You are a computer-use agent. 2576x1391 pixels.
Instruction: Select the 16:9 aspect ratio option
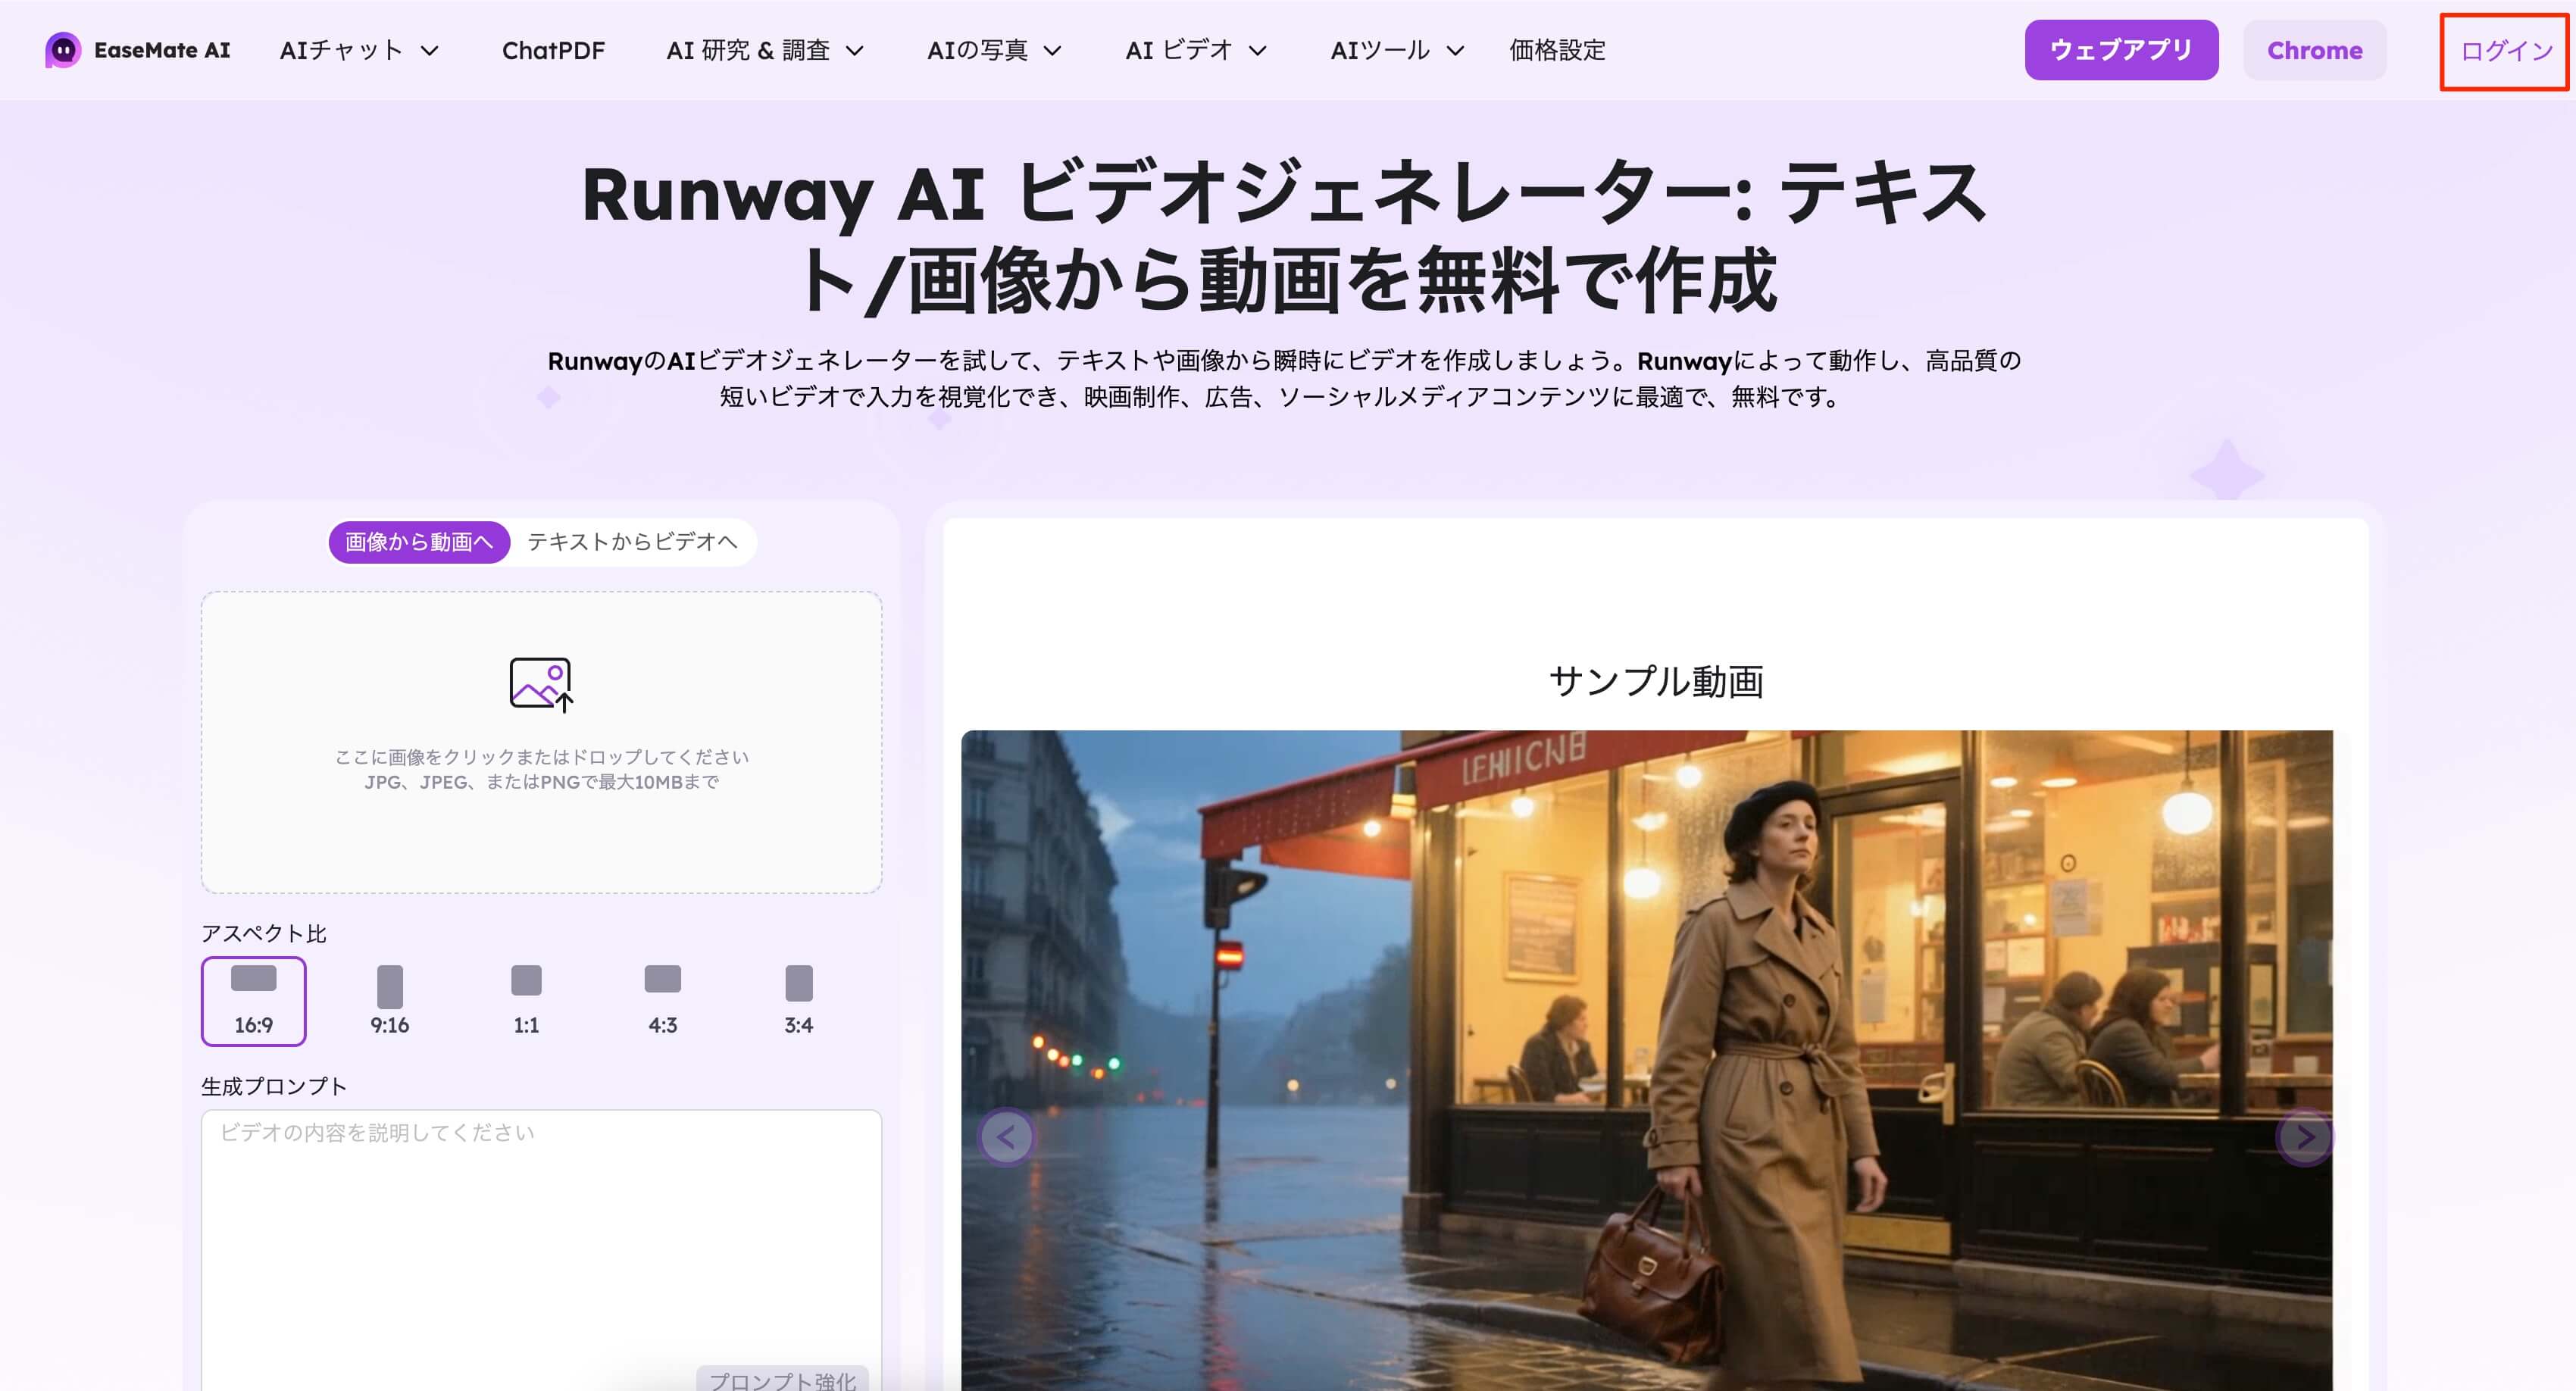pos(253,1001)
